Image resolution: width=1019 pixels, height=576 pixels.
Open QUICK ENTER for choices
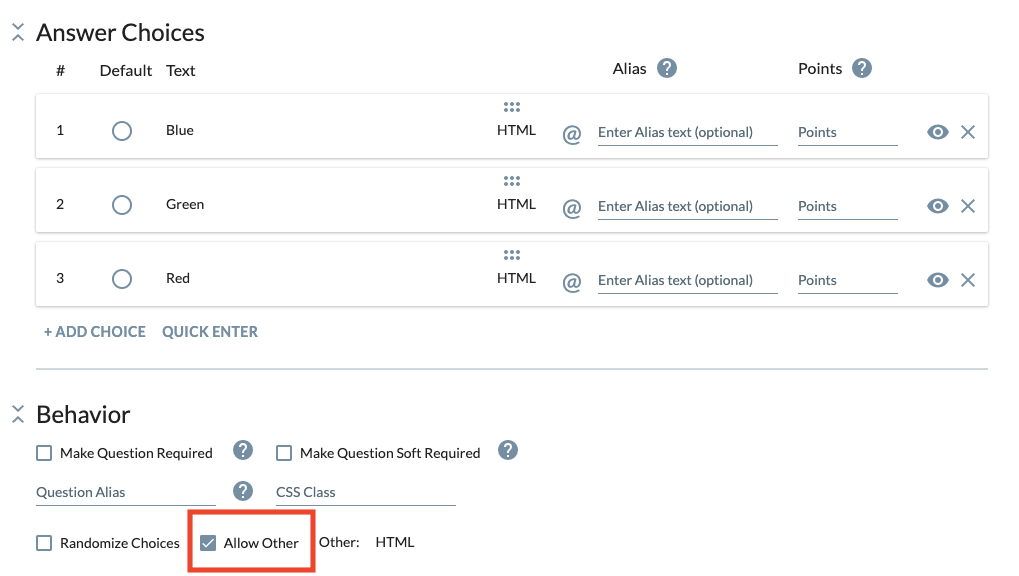210,332
